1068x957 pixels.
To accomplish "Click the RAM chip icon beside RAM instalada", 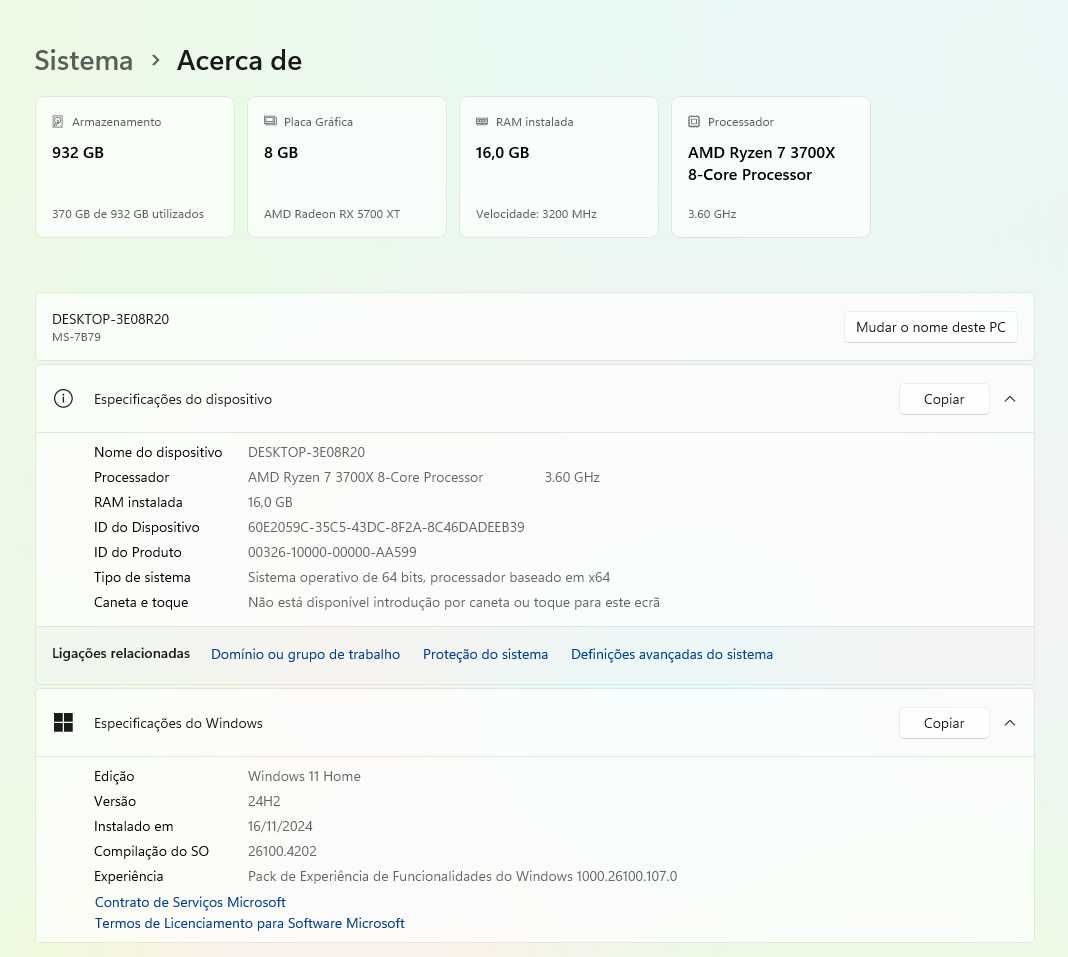I will pos(482,121).
